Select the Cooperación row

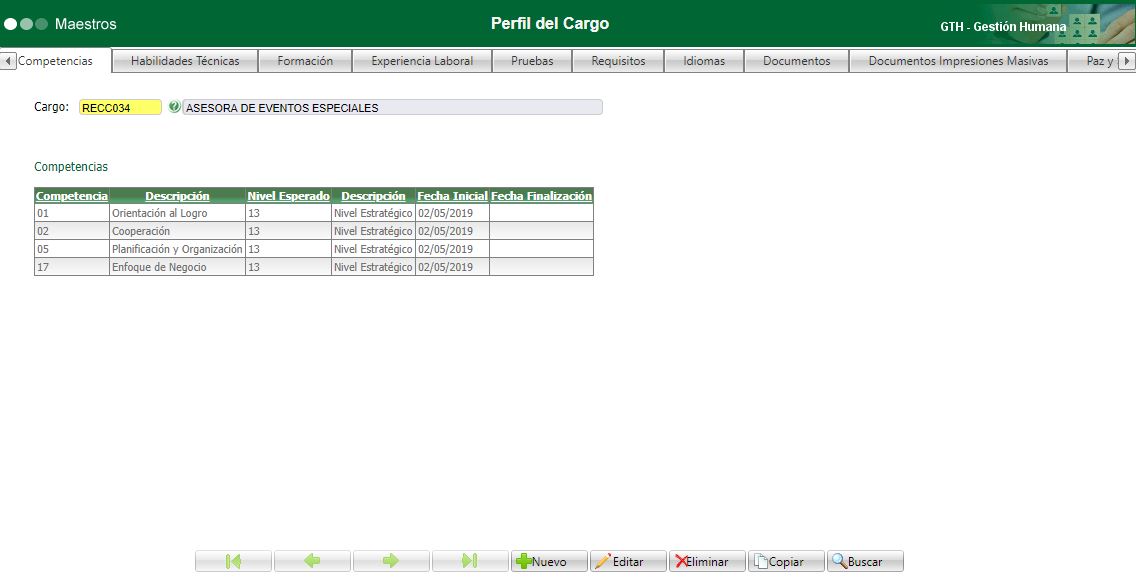coord(314,231)
